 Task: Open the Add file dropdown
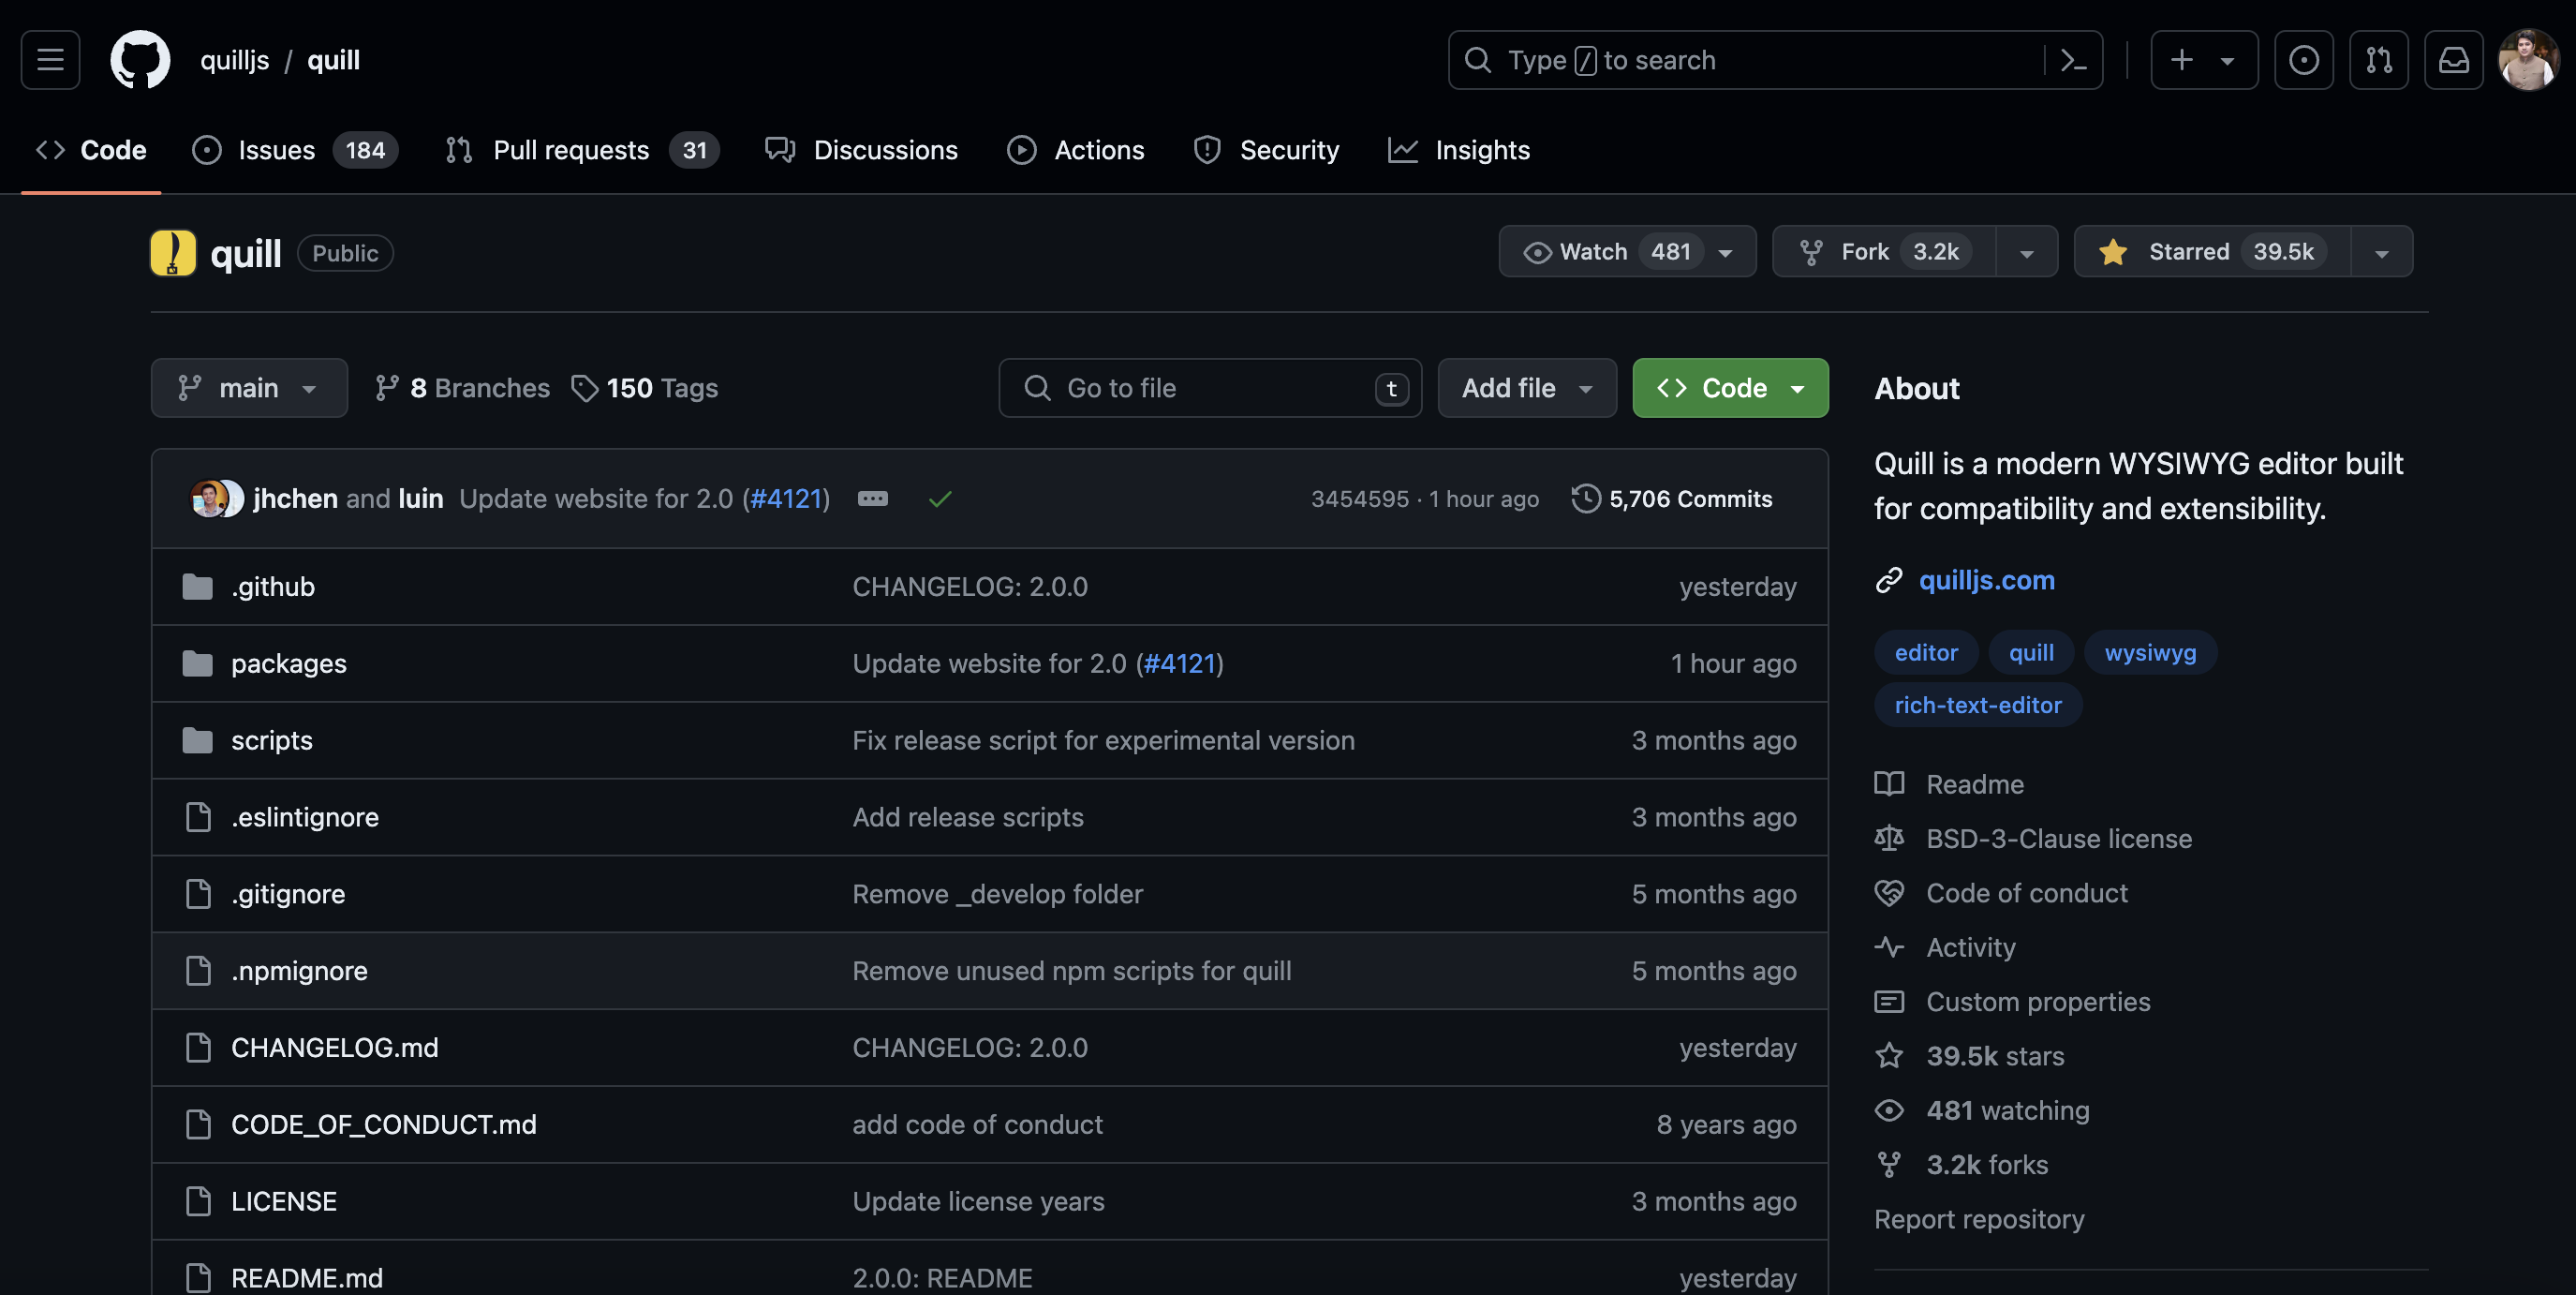pos(1526,388)
